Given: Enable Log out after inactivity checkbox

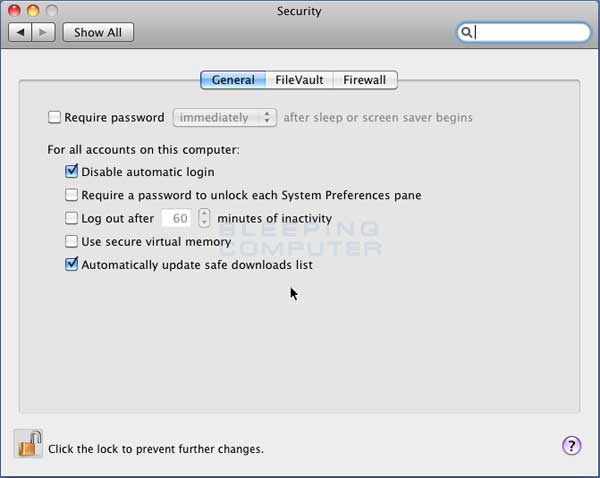Looking at the screenshot, I should [71, 218].
